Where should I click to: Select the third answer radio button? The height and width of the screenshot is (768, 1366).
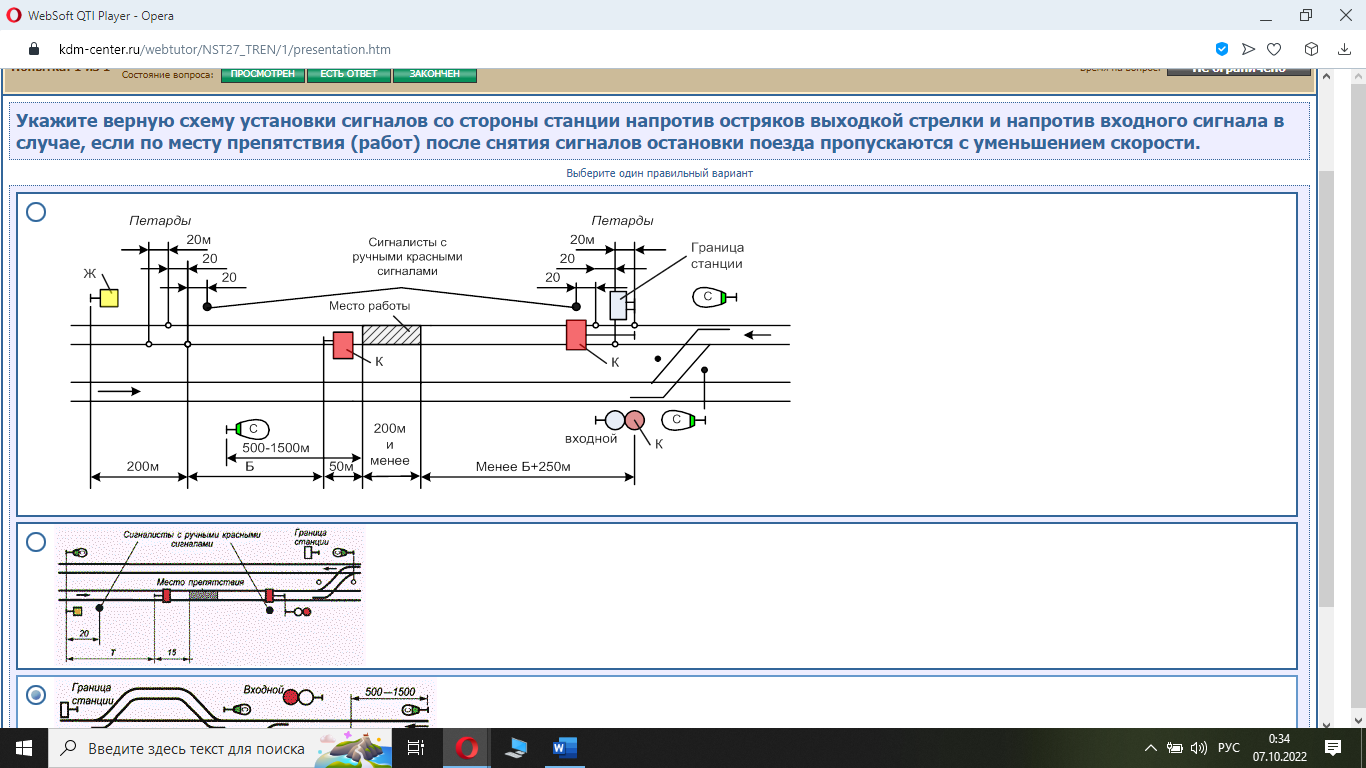click(36, 694)
